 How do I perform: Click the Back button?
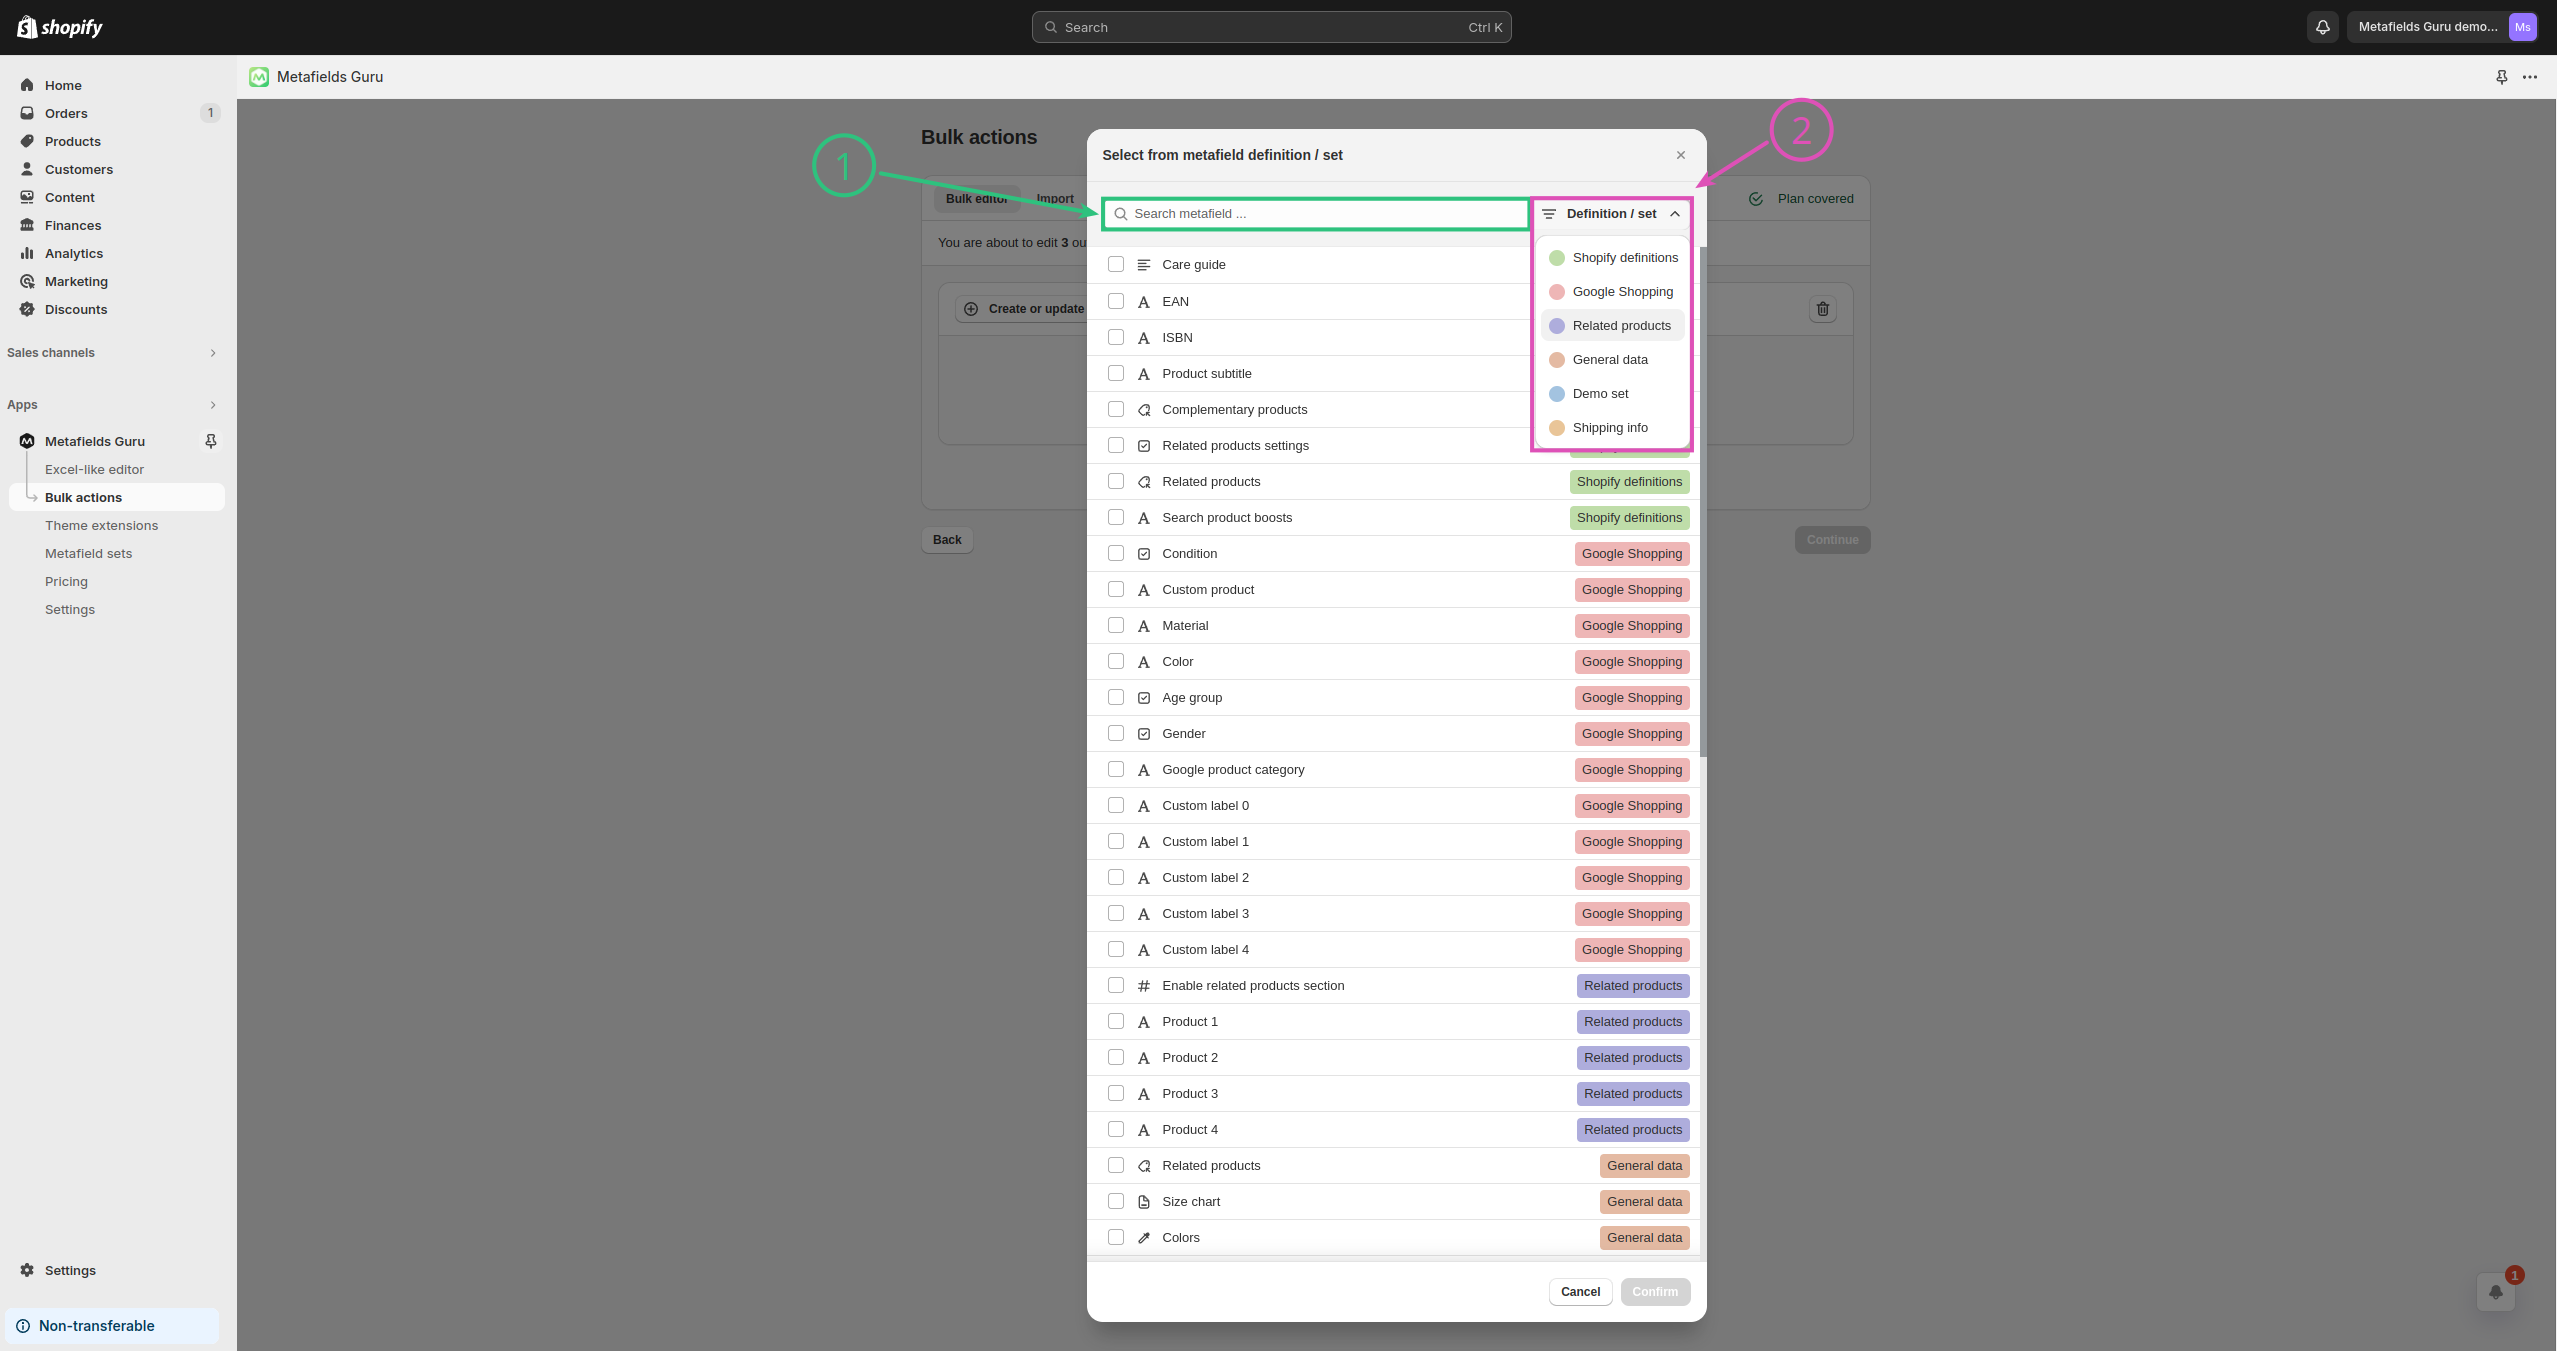(x=947, y=540)
